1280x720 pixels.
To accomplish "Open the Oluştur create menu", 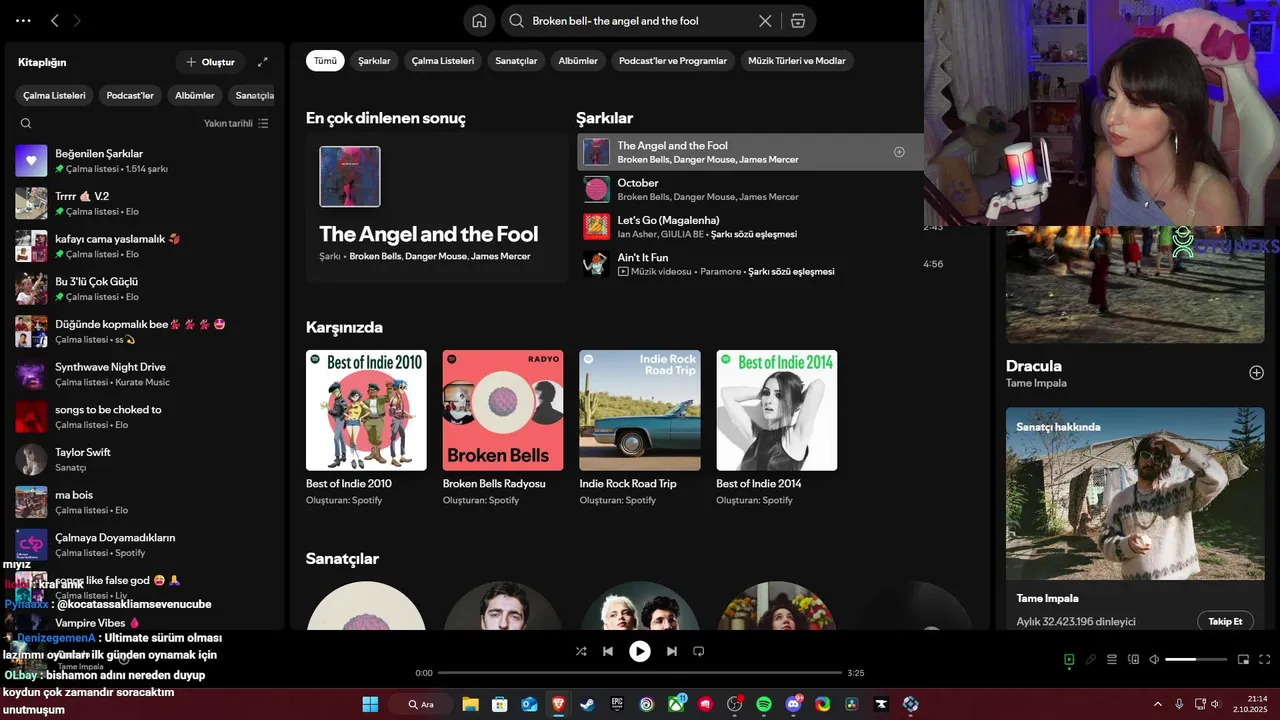I will point(210,62).
